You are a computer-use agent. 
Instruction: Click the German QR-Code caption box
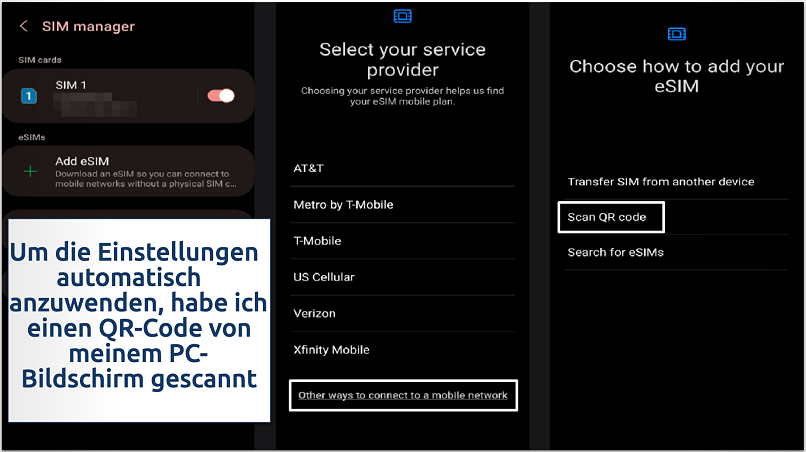point(139,320)
